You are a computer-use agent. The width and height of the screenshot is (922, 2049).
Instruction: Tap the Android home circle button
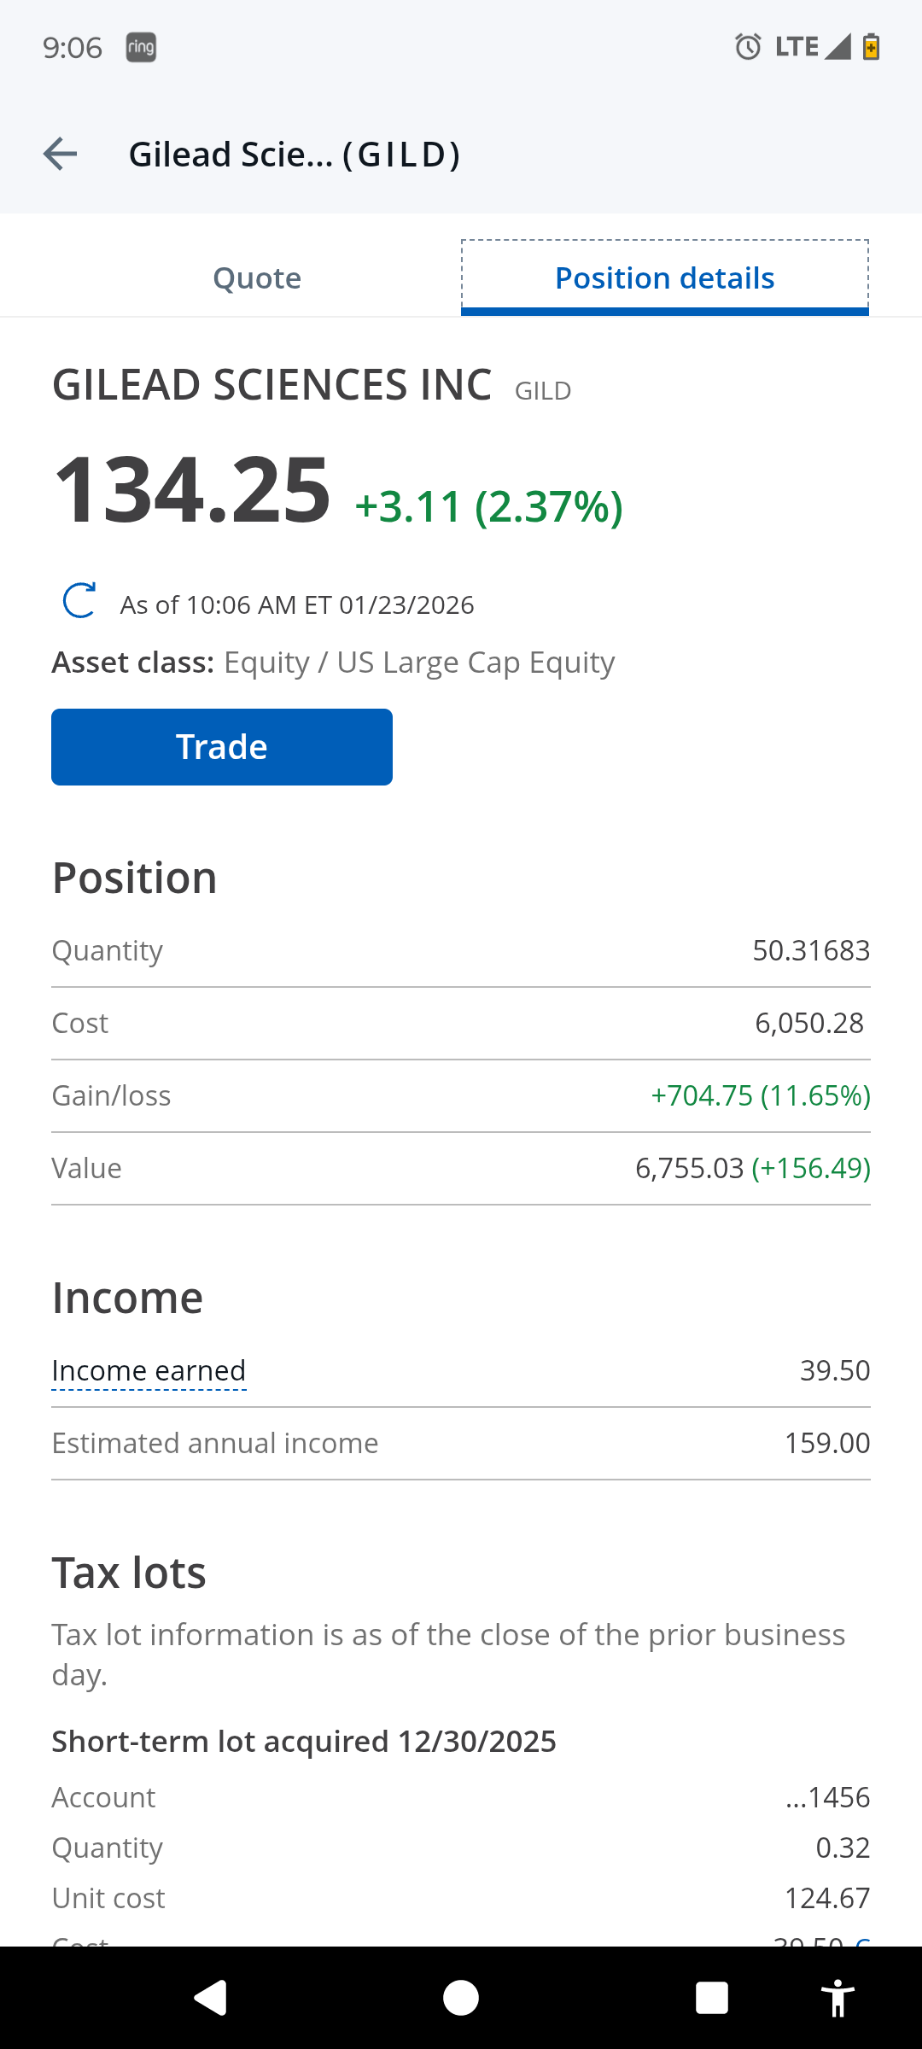[461, 1997]
